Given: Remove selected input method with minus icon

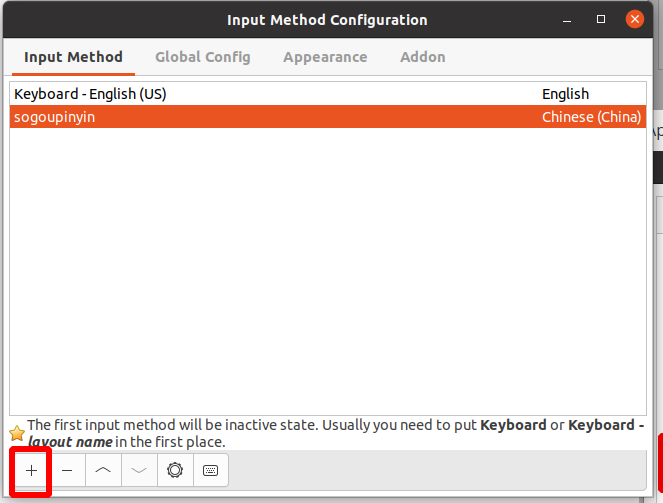Looking at the screenshot, I should tap(67, 470).
